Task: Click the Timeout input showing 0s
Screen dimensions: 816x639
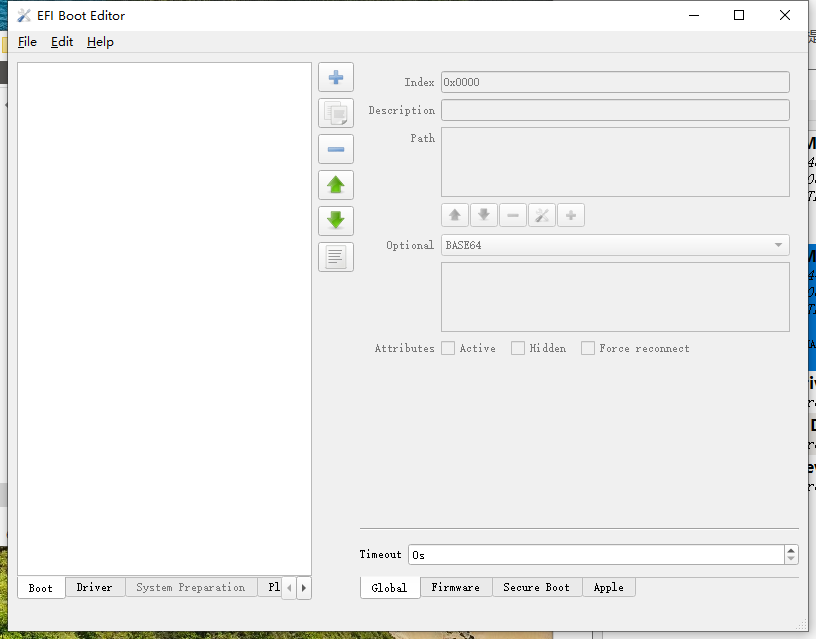Action: pos(596,555)
